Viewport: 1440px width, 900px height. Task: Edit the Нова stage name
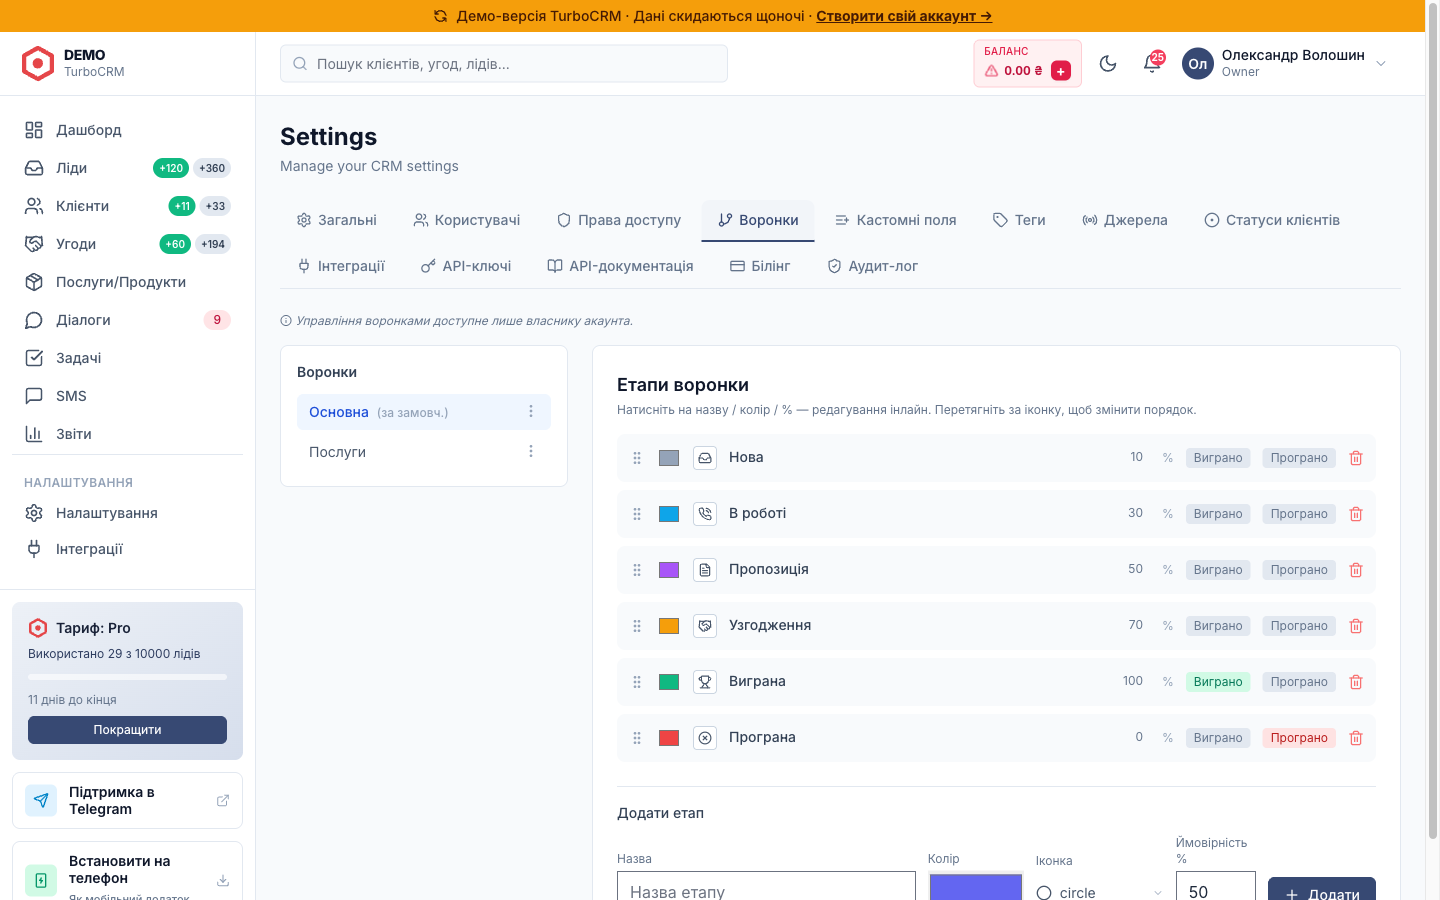point(746,458)
